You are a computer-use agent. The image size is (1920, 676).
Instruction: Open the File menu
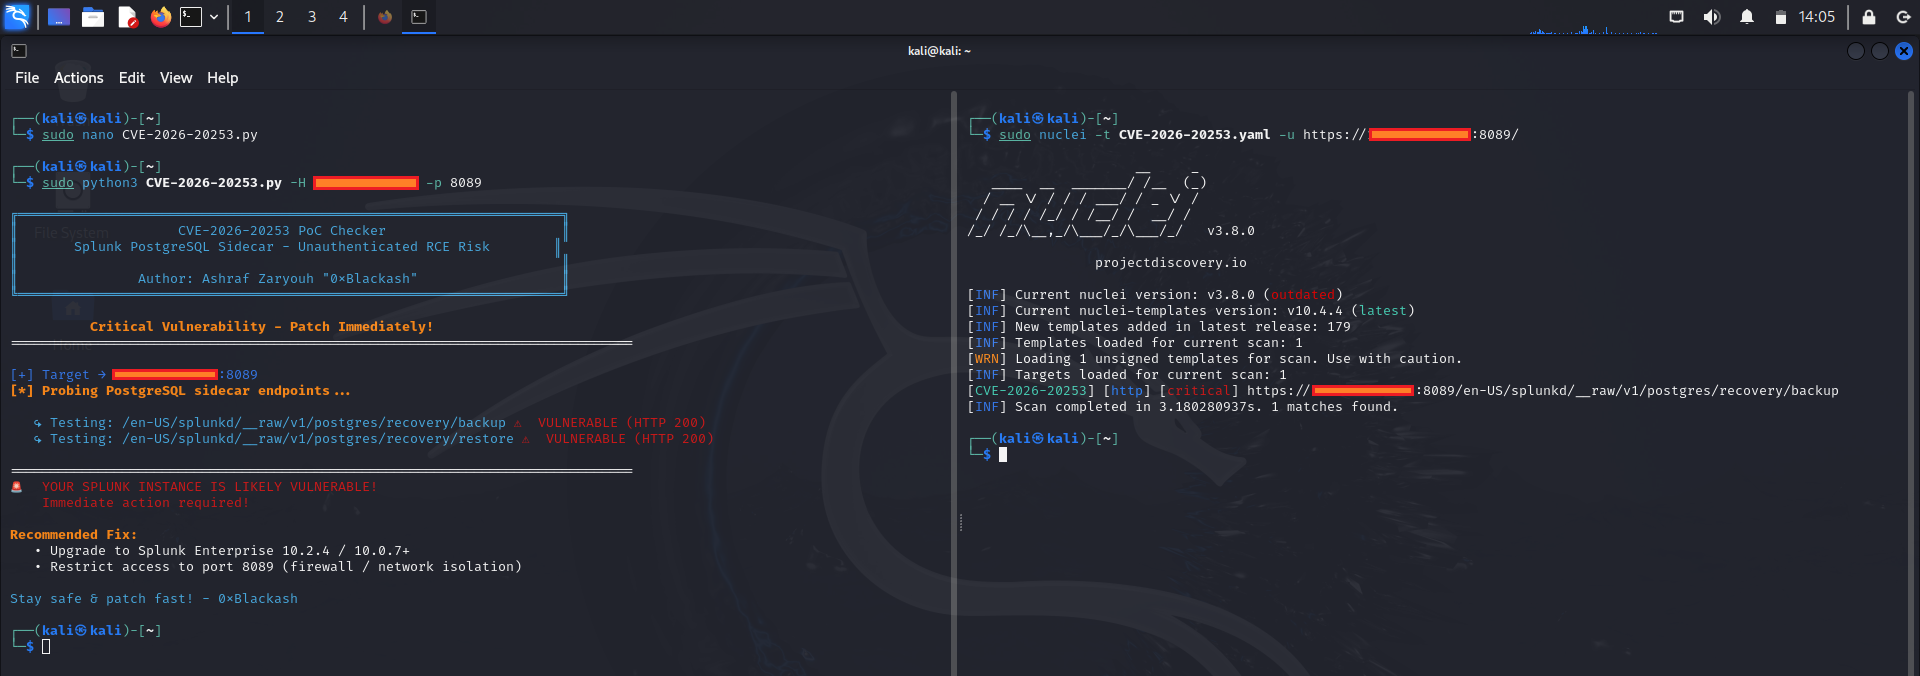click(x=27, y=78)
